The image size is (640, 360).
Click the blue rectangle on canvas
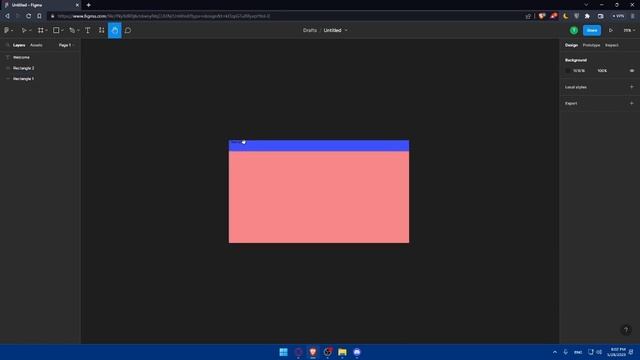click(x=319, y=146)
